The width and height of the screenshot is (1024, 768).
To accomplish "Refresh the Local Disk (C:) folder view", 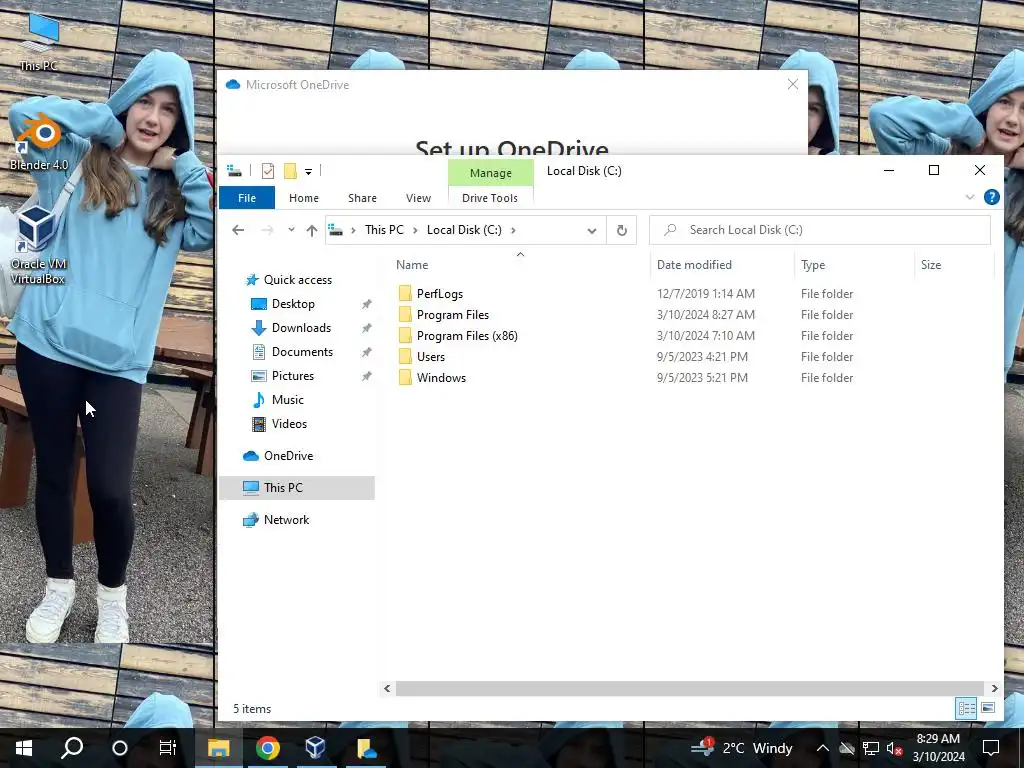I will (x=622, y=230).
